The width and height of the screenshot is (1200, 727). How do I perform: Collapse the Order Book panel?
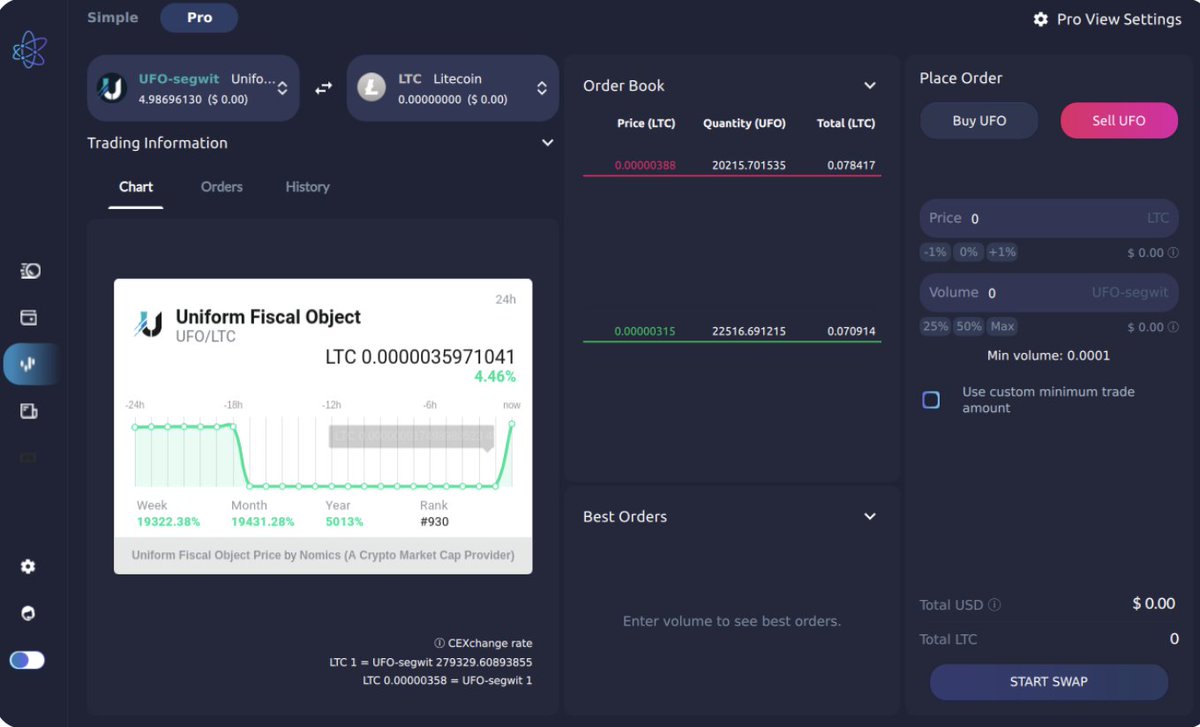(870, 86)
